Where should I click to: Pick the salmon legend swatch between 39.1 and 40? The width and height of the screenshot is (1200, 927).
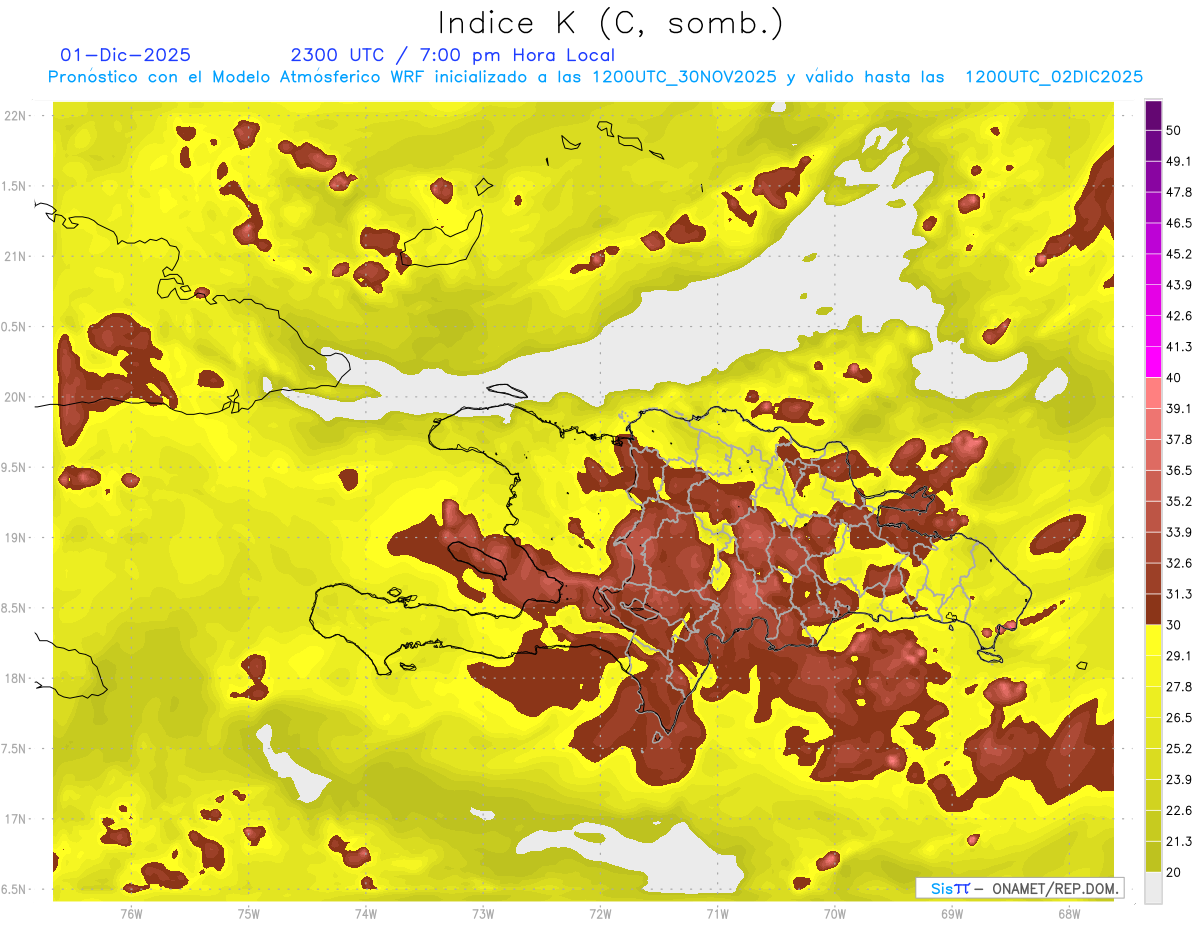pos(1153,393)
